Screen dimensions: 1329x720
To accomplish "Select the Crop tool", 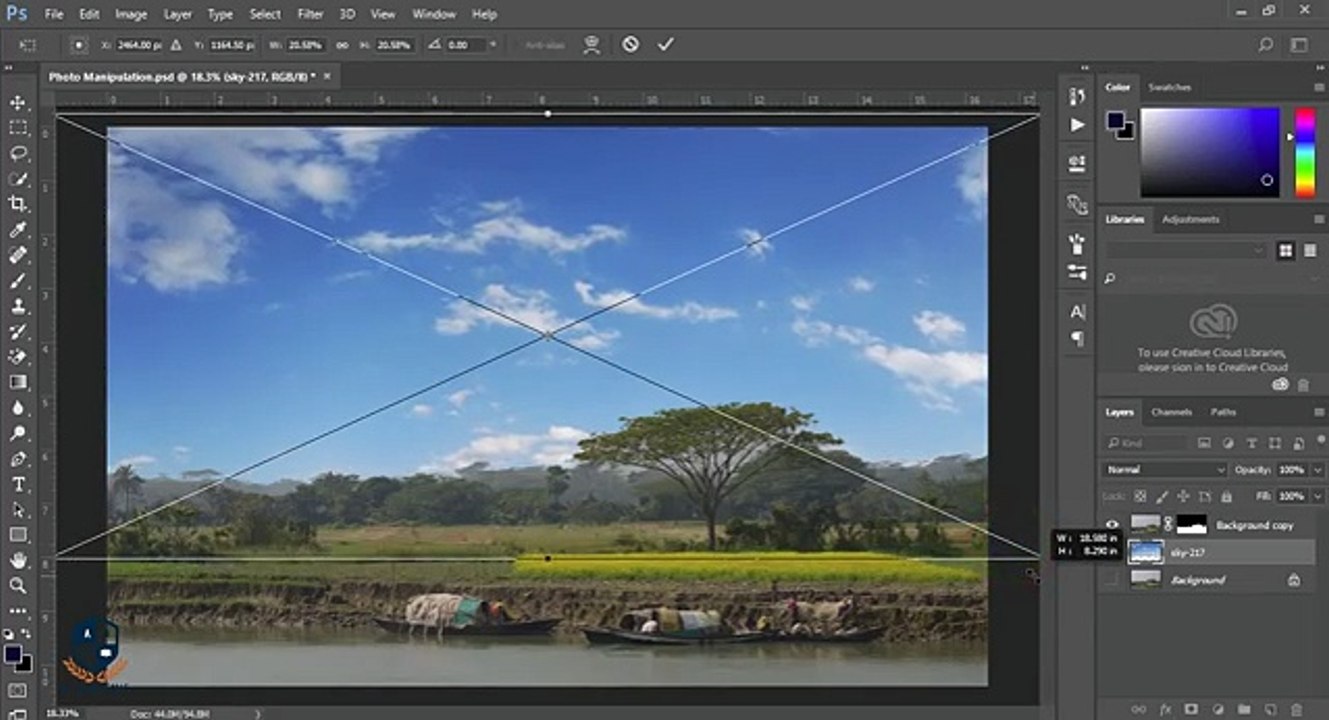I will pyautogui.click(x=18, y=204).
